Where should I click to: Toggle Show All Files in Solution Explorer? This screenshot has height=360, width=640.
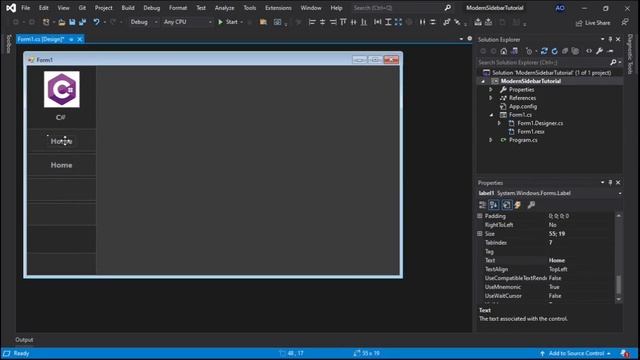(575, 51)
